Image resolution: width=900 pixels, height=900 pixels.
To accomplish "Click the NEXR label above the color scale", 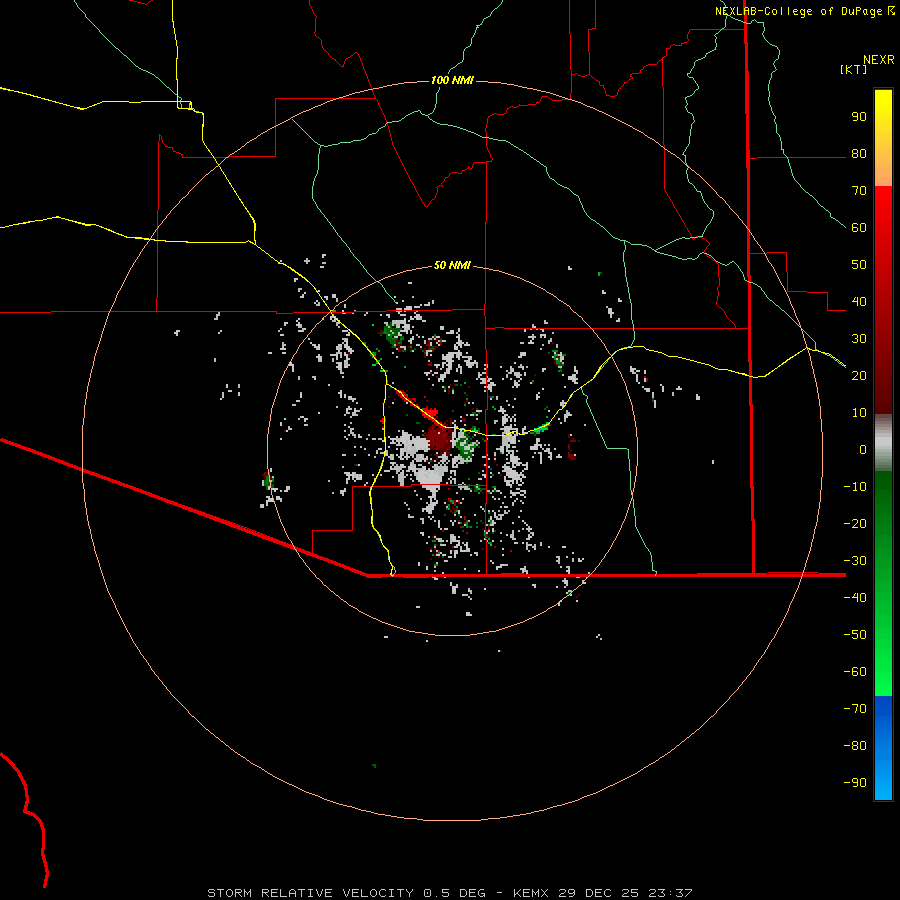I will pyautogui.click(x=878, y=60).
